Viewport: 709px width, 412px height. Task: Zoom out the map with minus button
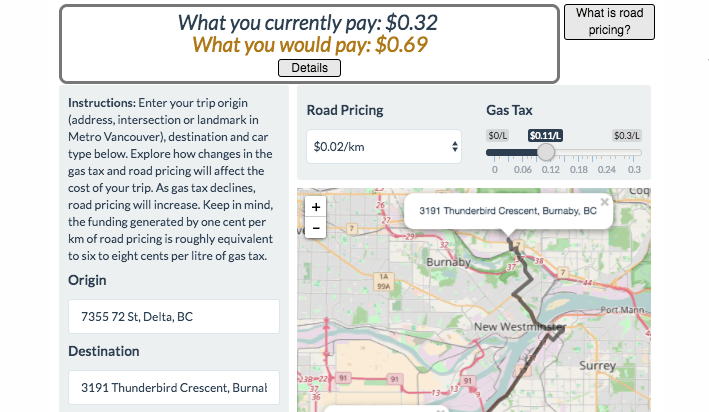(x=316, y=228)
